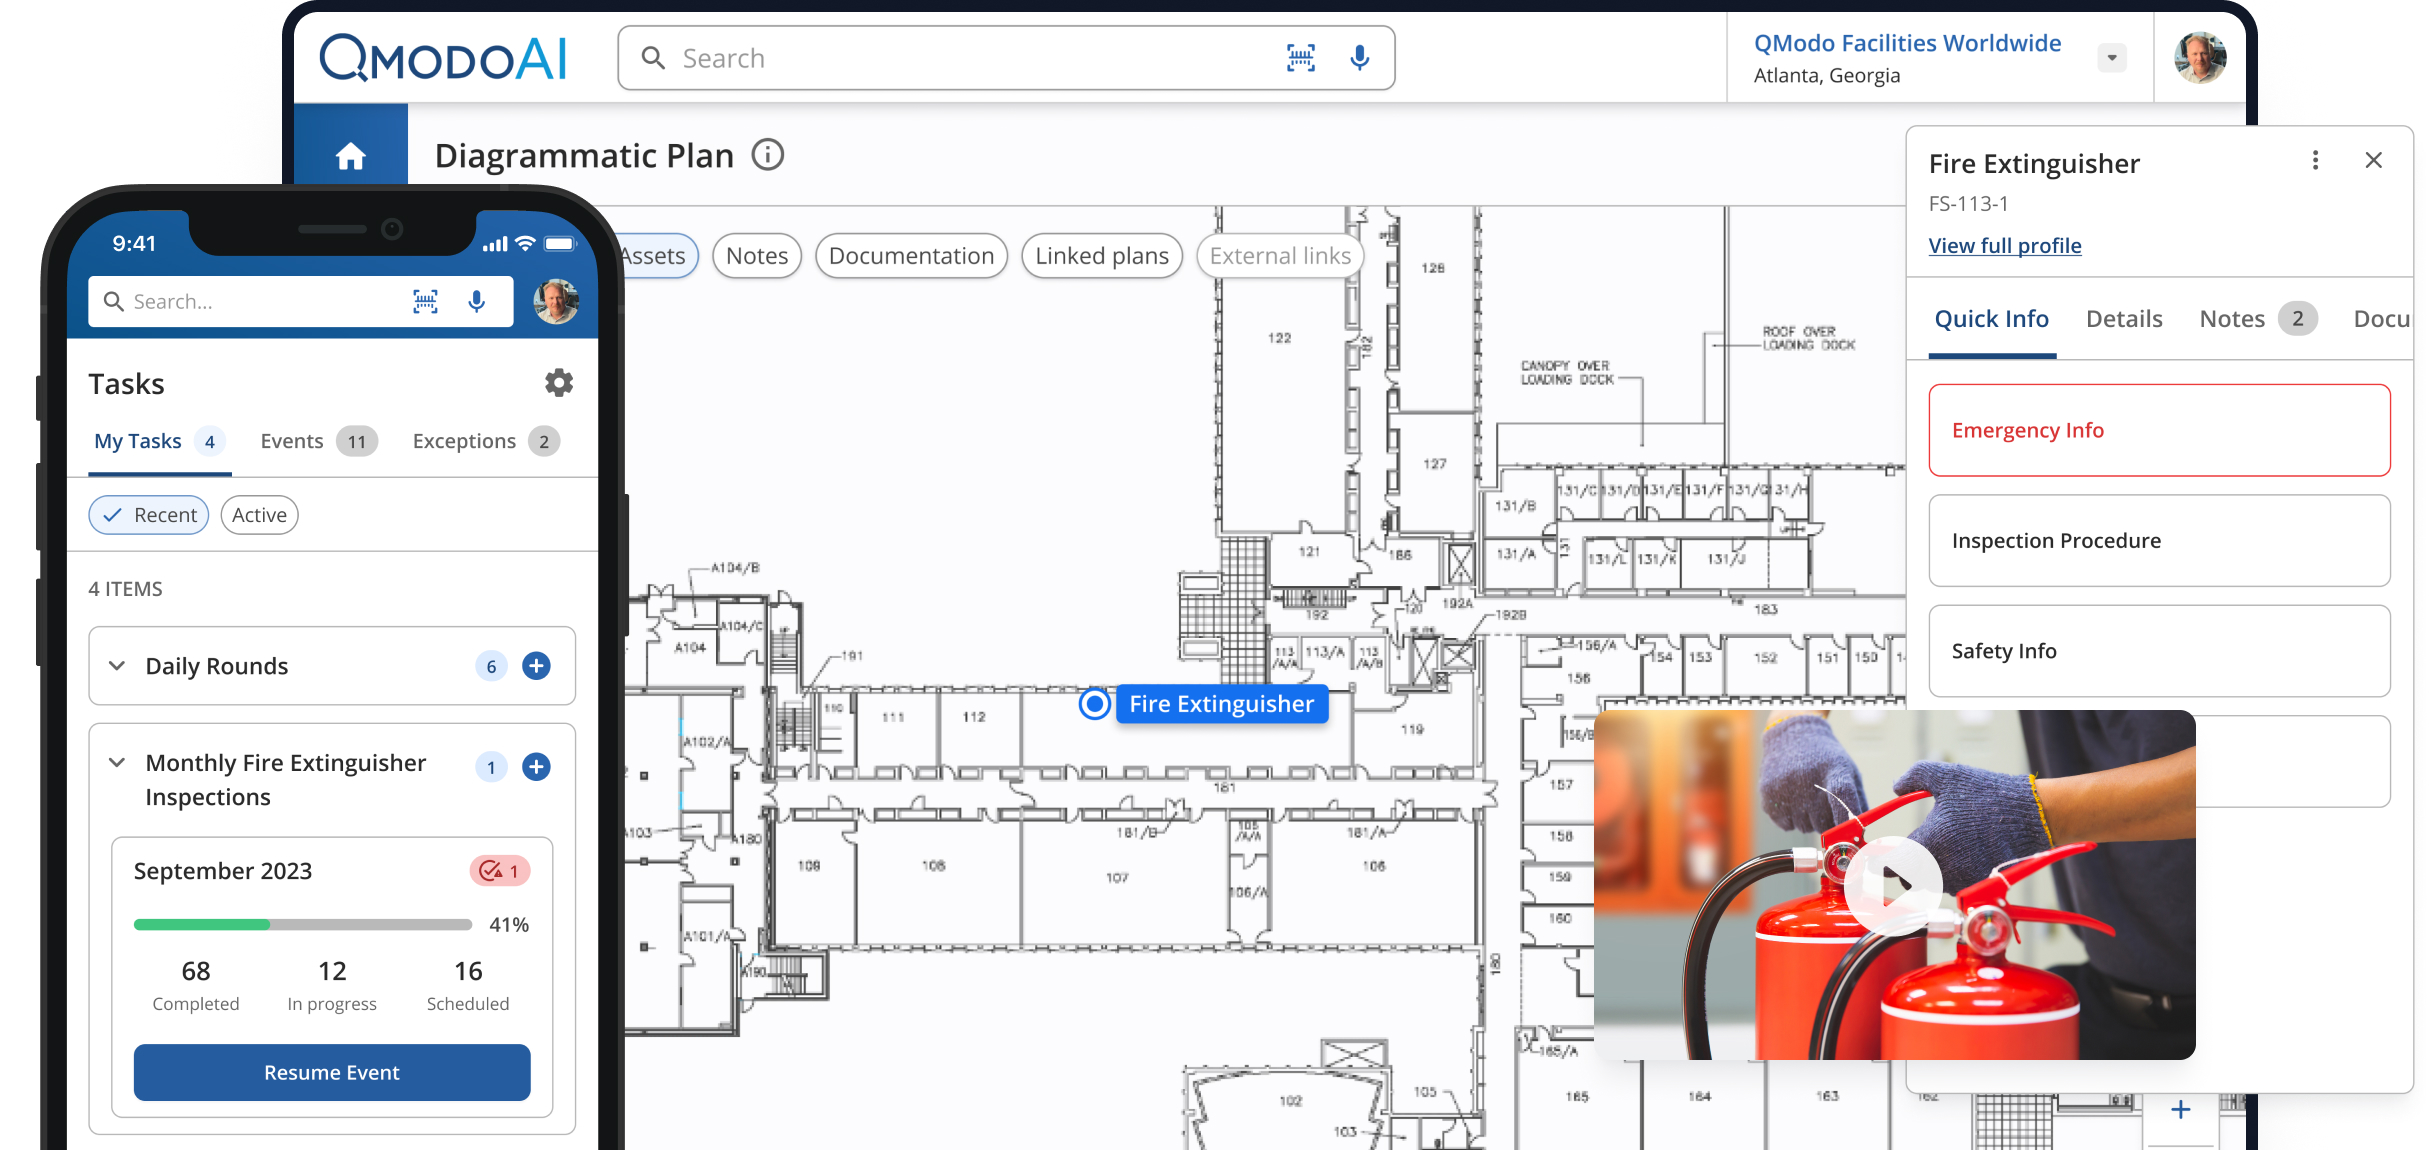
Task: Click the Daily Rounds count badge 6
Action: coord(491,666)
